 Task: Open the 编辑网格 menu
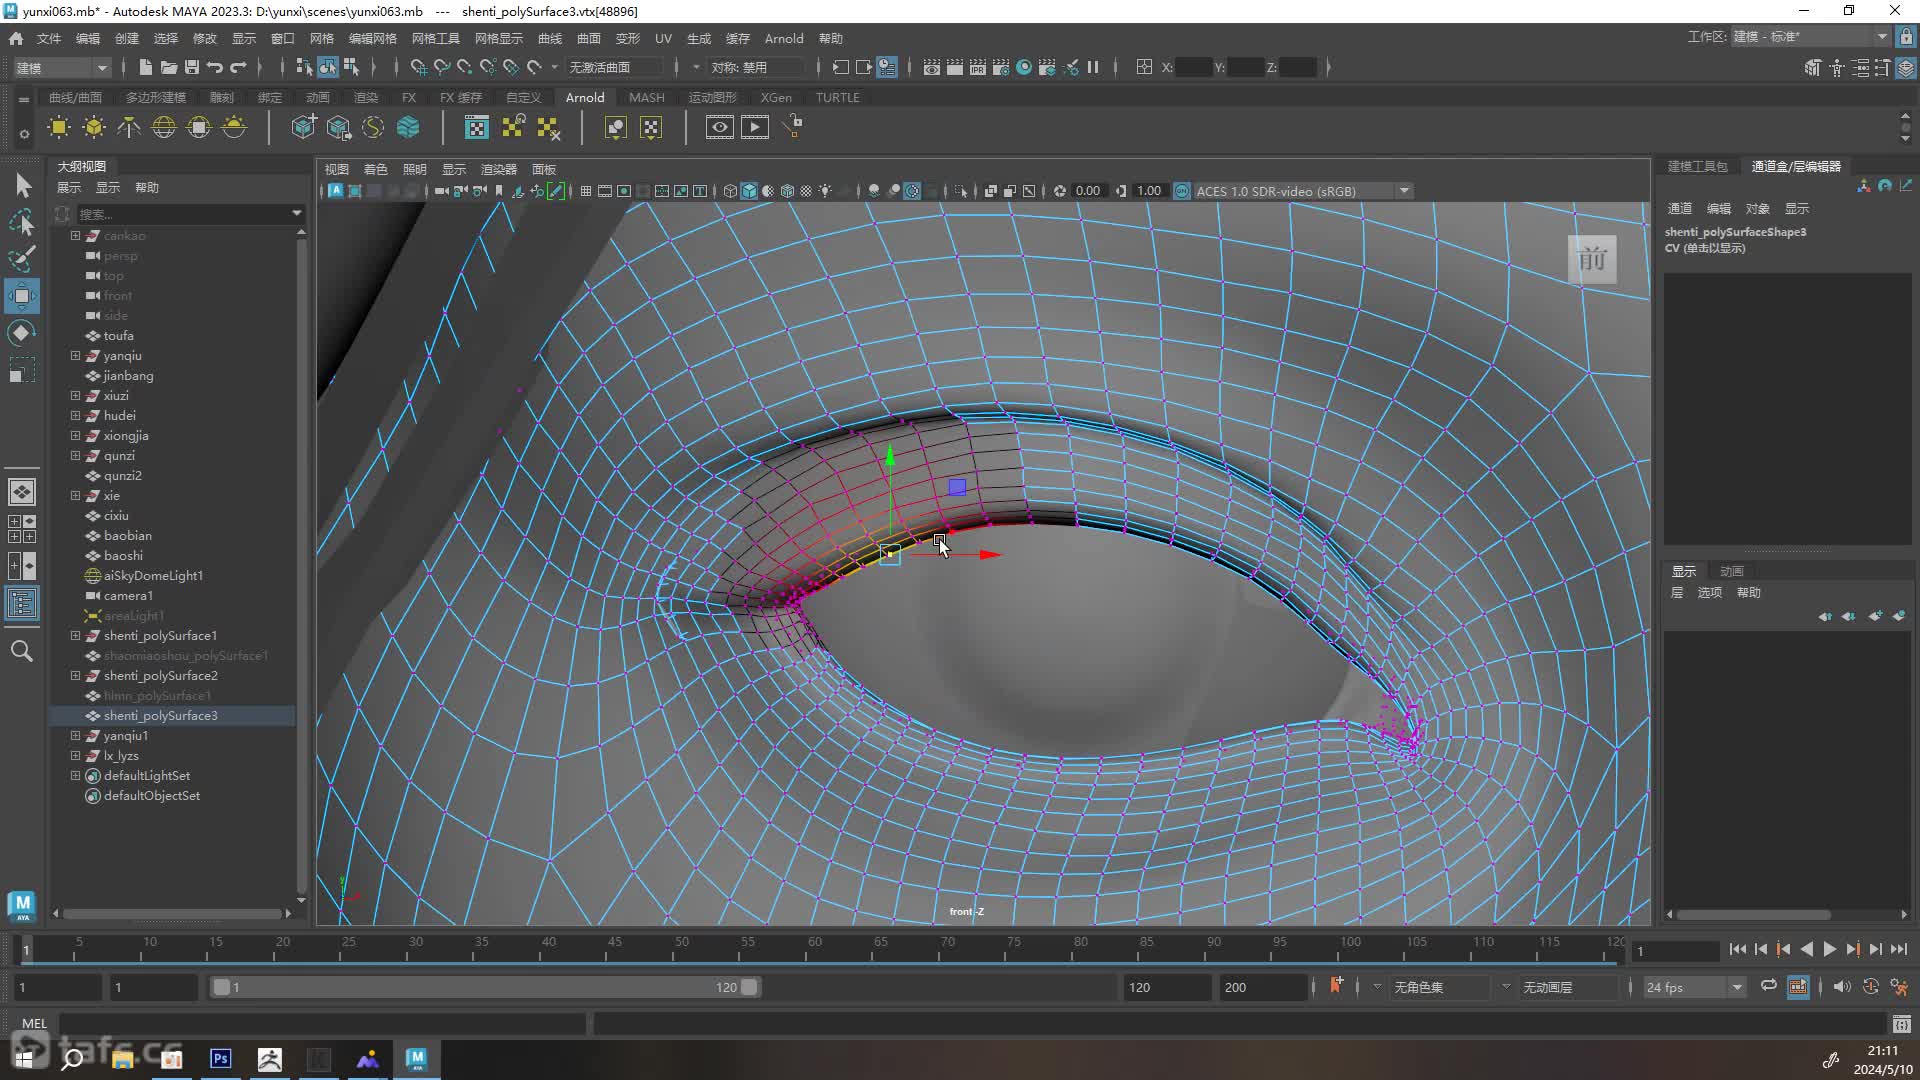pyautogui.click(x=372, y=38)
